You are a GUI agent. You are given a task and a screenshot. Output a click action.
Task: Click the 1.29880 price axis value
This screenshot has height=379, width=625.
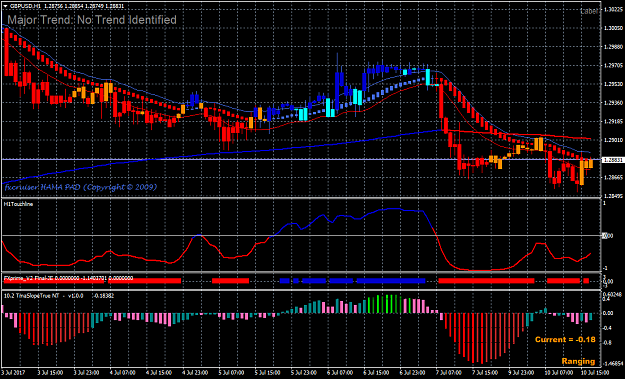pyautogui.click(x=613, y=47)
